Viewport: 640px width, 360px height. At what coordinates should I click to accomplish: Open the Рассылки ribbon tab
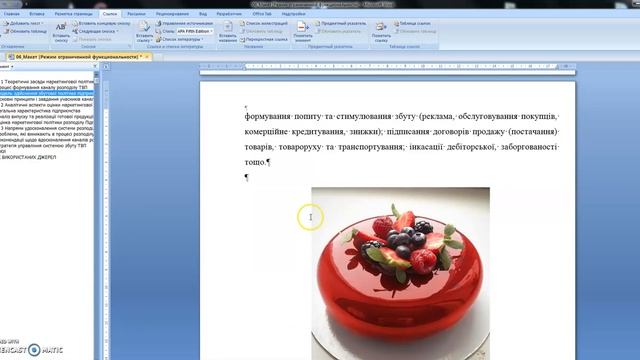coord(136,14)
